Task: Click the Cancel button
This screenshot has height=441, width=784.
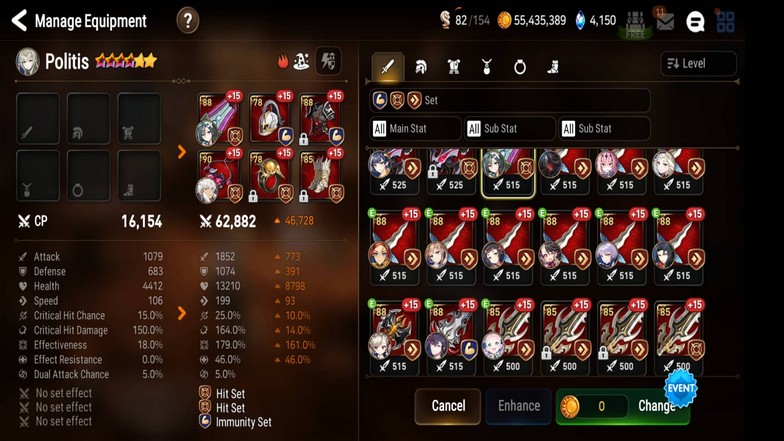Action: tap(448, 406)
